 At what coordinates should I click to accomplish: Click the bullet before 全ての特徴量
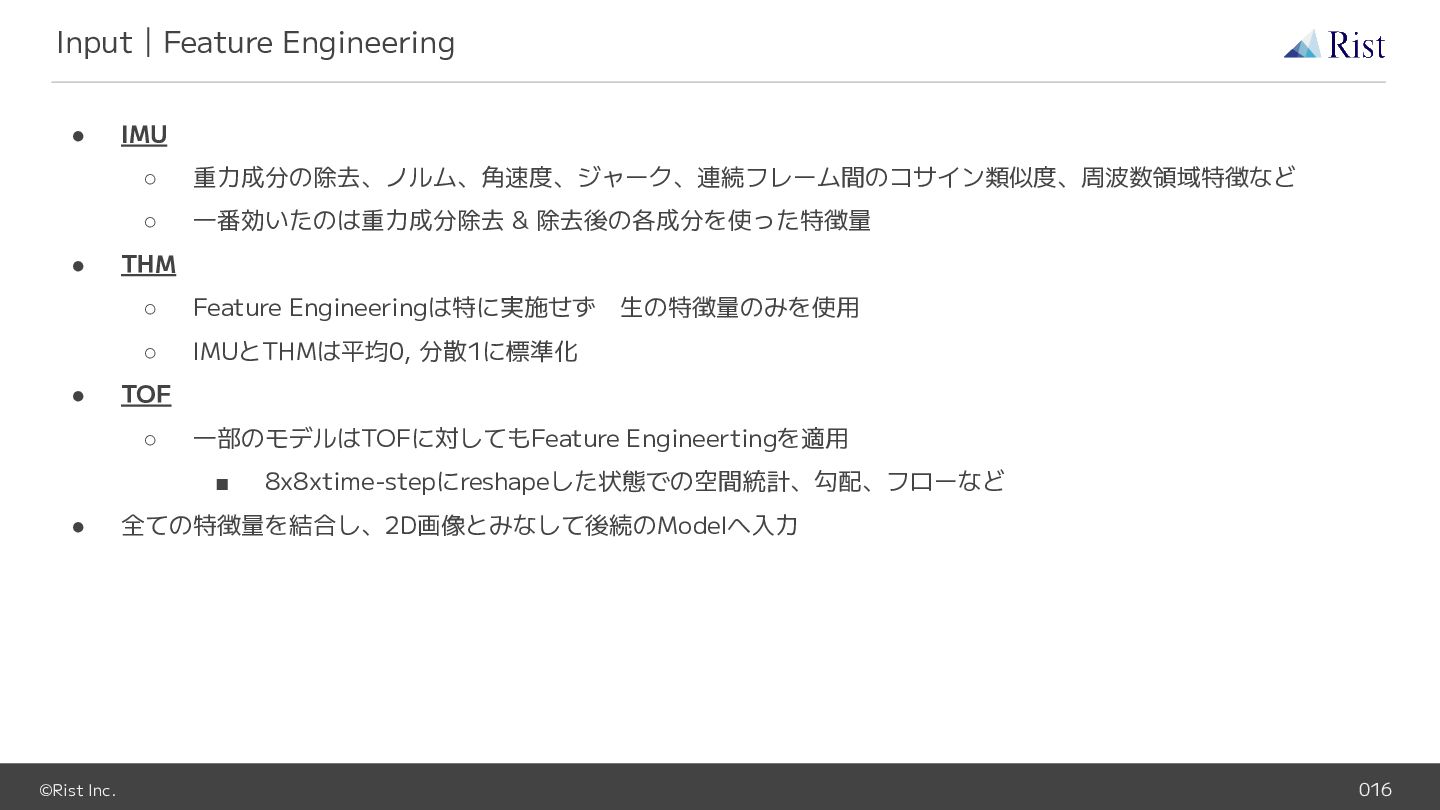78,526
